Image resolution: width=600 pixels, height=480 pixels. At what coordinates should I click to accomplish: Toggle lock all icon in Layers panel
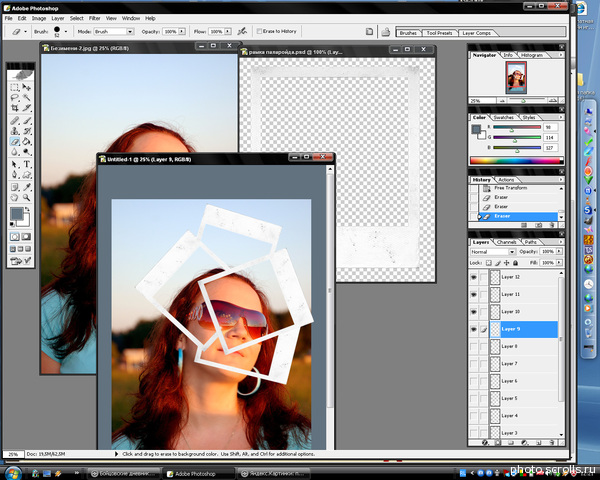tap(515, 263)
